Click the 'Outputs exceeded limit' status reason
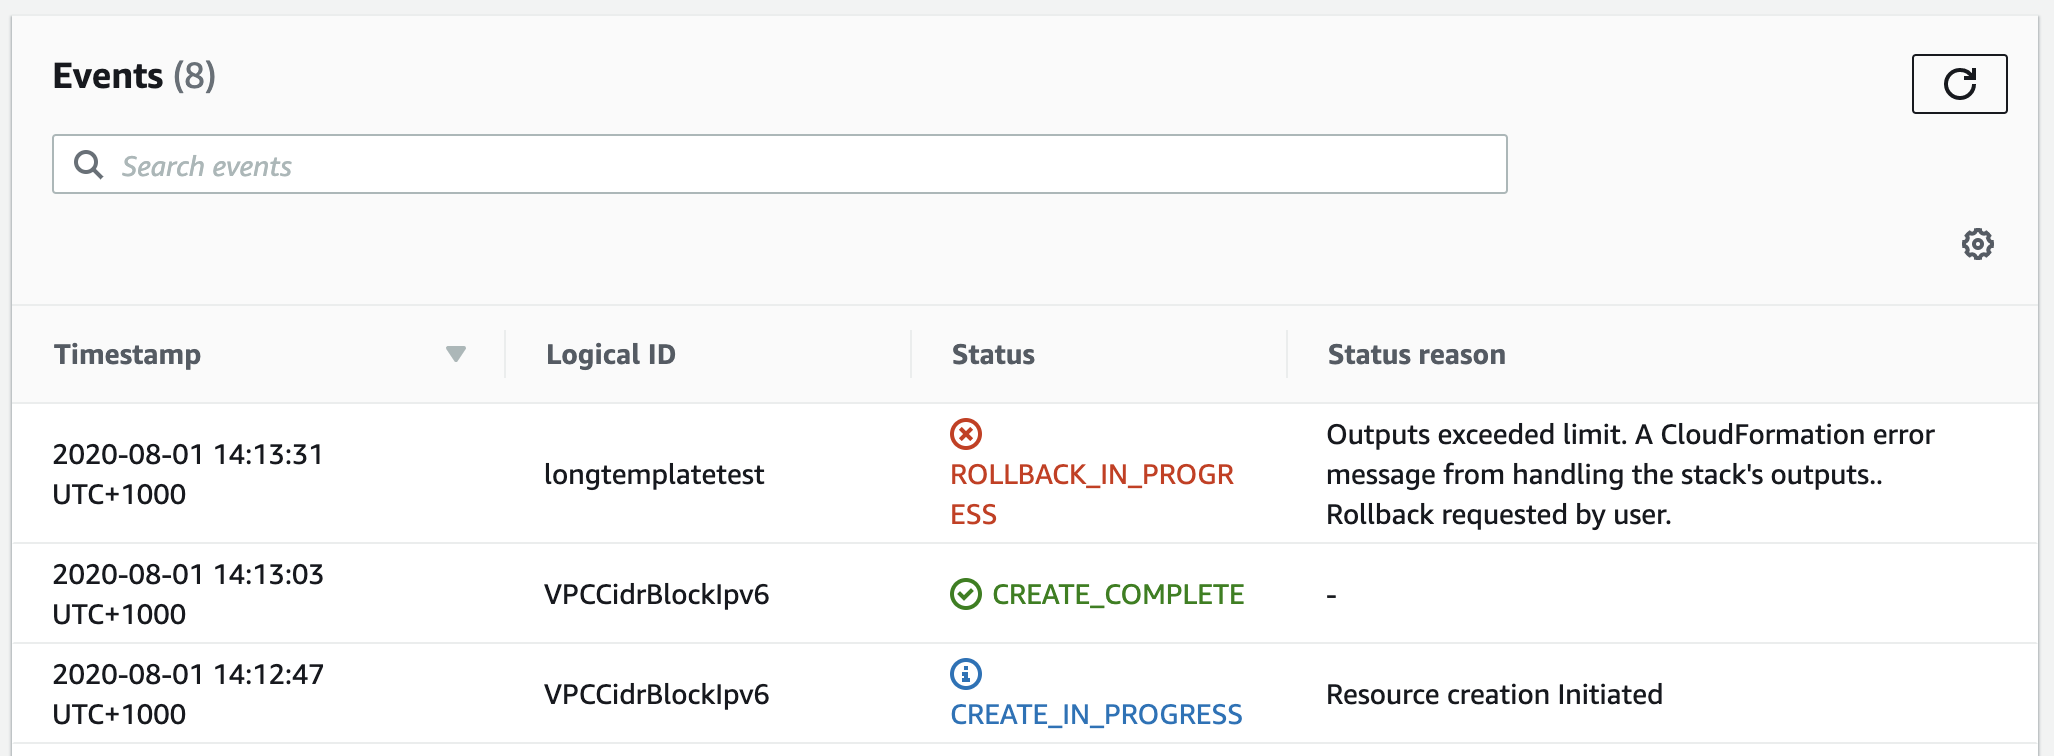 click(x=1630, y=474)
